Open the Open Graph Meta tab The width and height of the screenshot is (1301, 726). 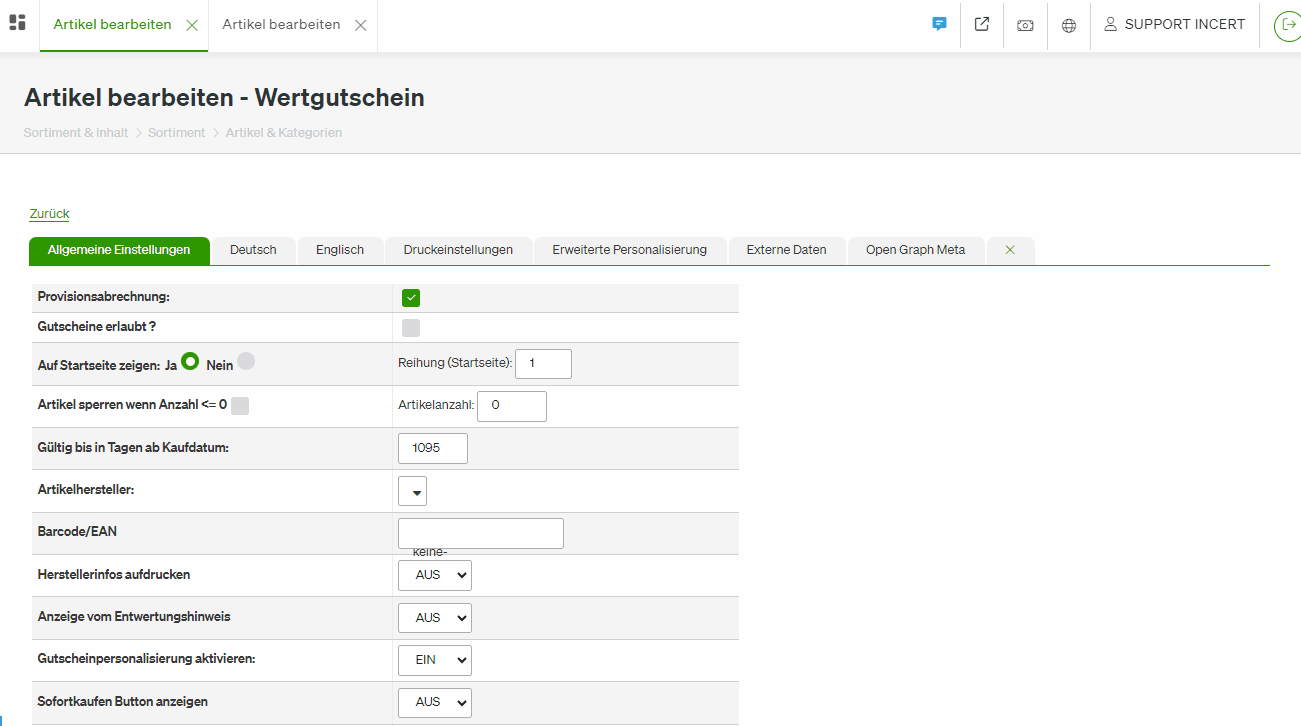(x=916, y=250)
